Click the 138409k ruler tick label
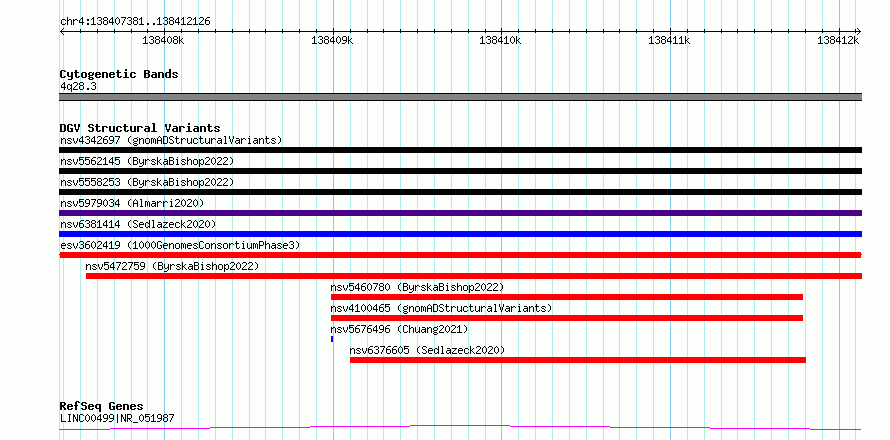This screenshot has width=890, height=440. (333, 40)
